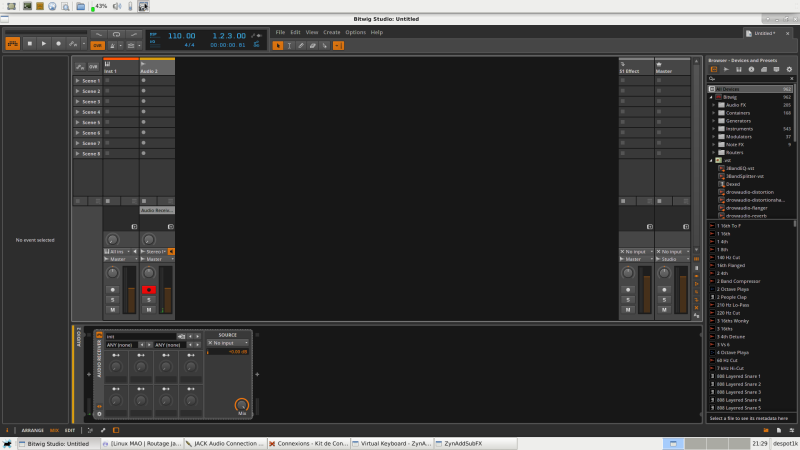Open the View menu
The height and width of the screenshot is (450, 800).
312,32
